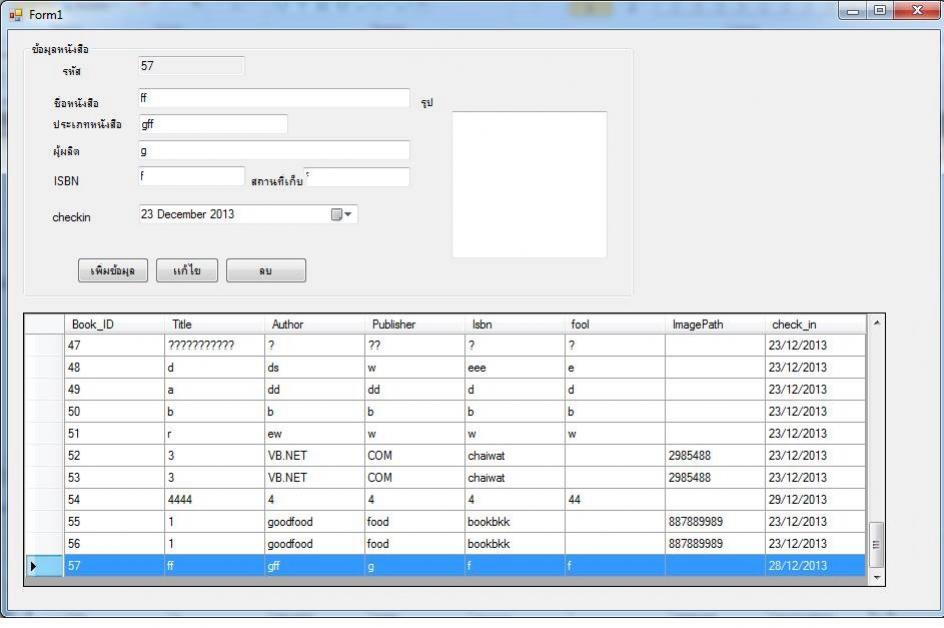Click the ชื่อหนังสือ text field containing 'ff'
This screenshot has width=944, height=628.
click(273, 98)
